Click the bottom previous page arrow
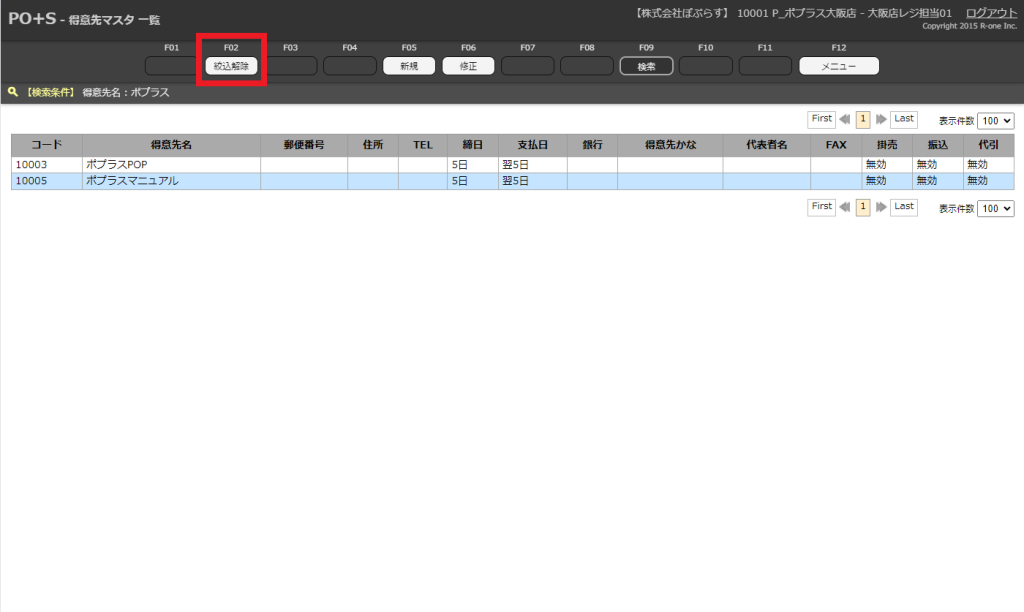Screen dimensions: 1024x612 click(845, 207)
